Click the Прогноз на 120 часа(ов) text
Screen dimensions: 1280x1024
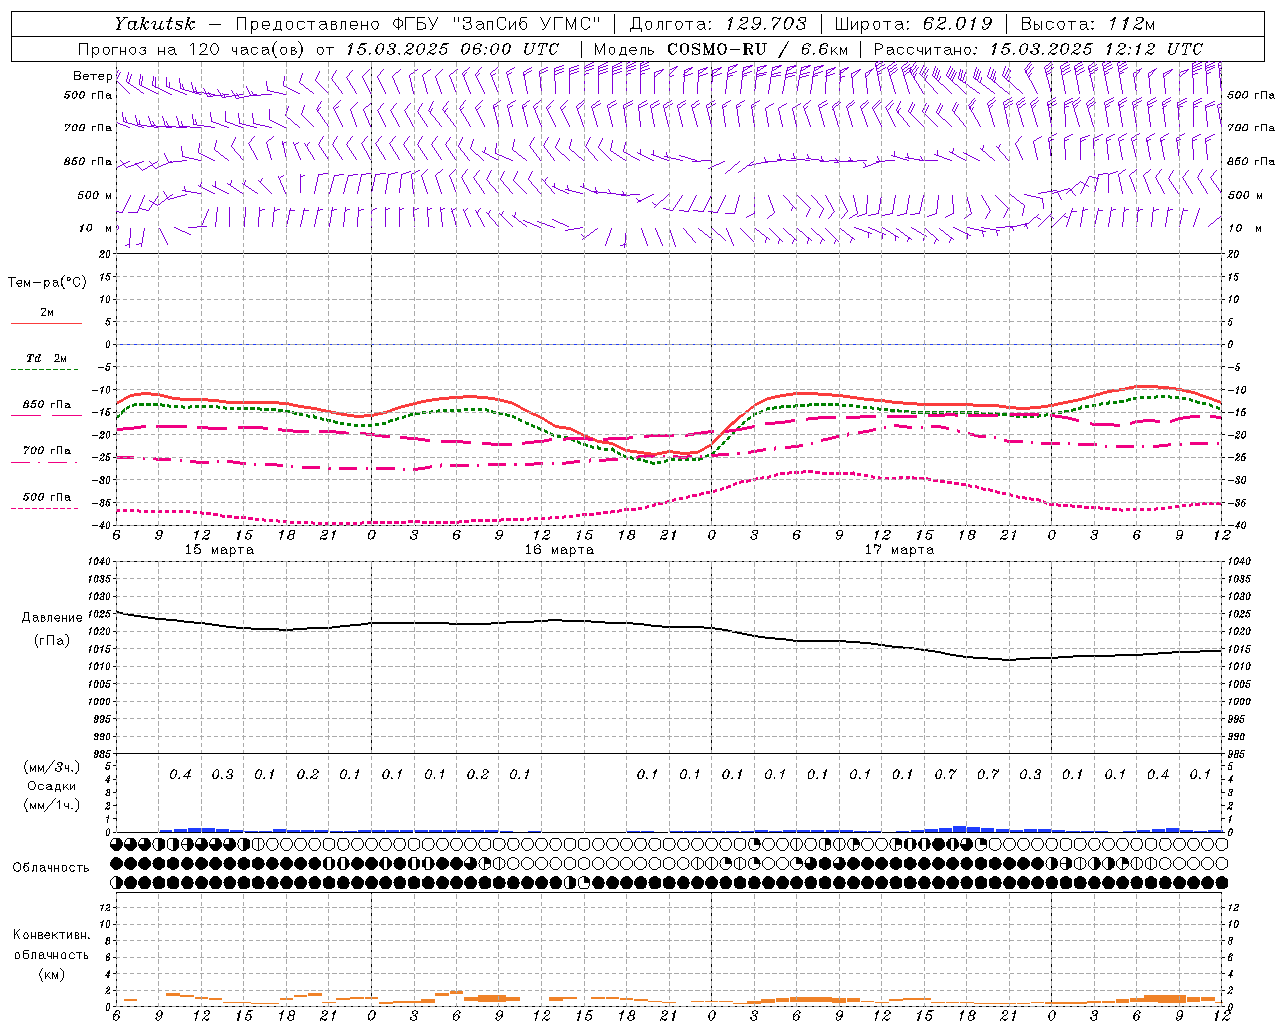coord(192,48)
